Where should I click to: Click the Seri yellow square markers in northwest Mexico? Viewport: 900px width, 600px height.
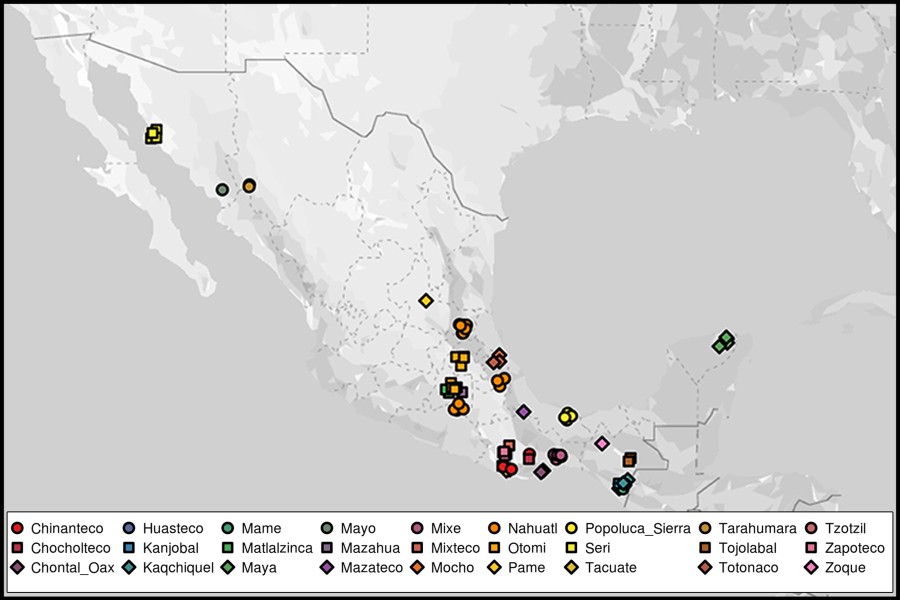pos(153,134)
